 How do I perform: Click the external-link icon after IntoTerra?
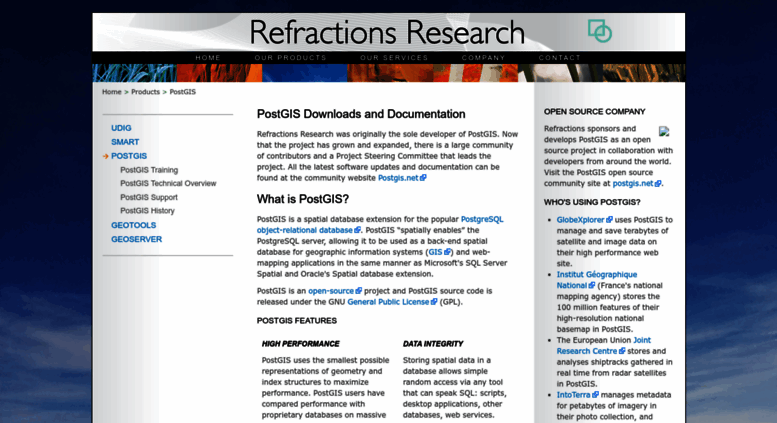coord(596,395)
